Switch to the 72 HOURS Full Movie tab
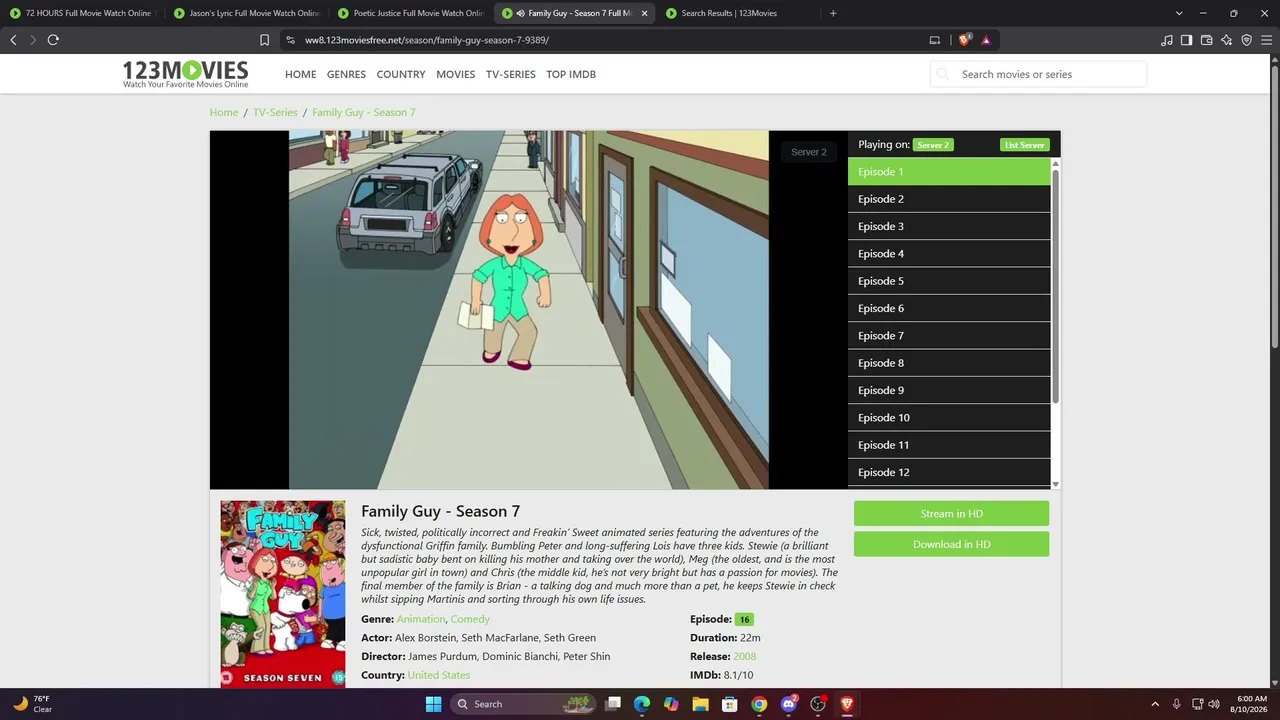The image size is (1280, 720). 82,13
